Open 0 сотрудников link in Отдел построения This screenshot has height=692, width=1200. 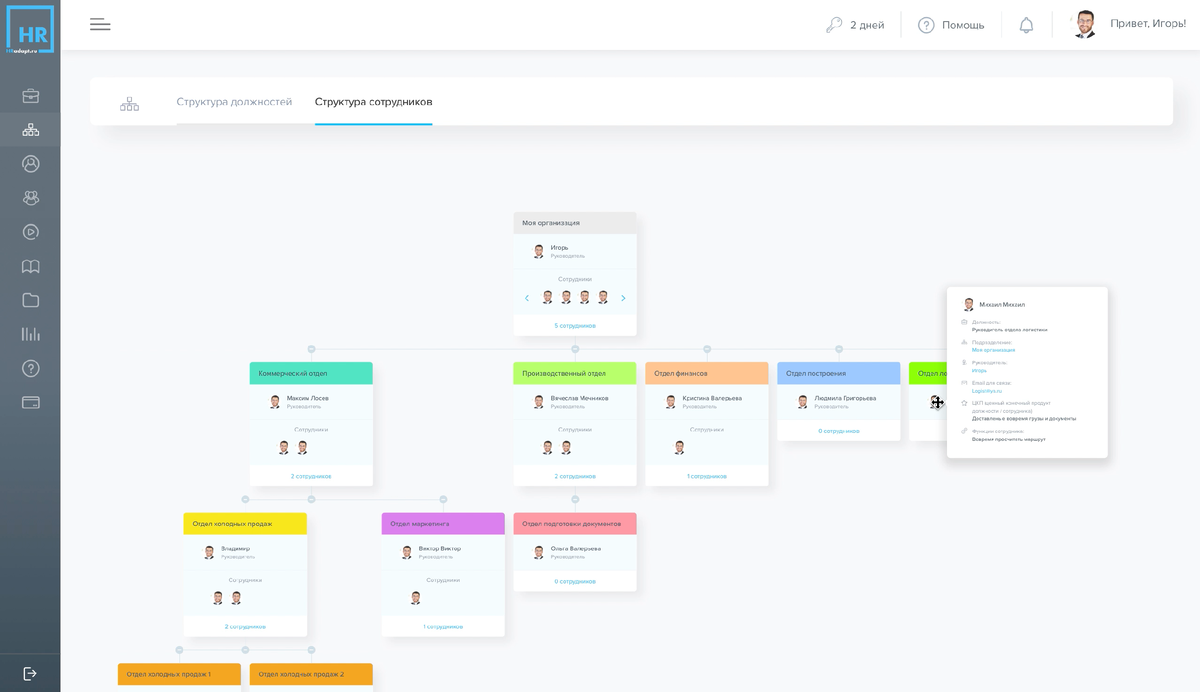click(x=839, y=431)
